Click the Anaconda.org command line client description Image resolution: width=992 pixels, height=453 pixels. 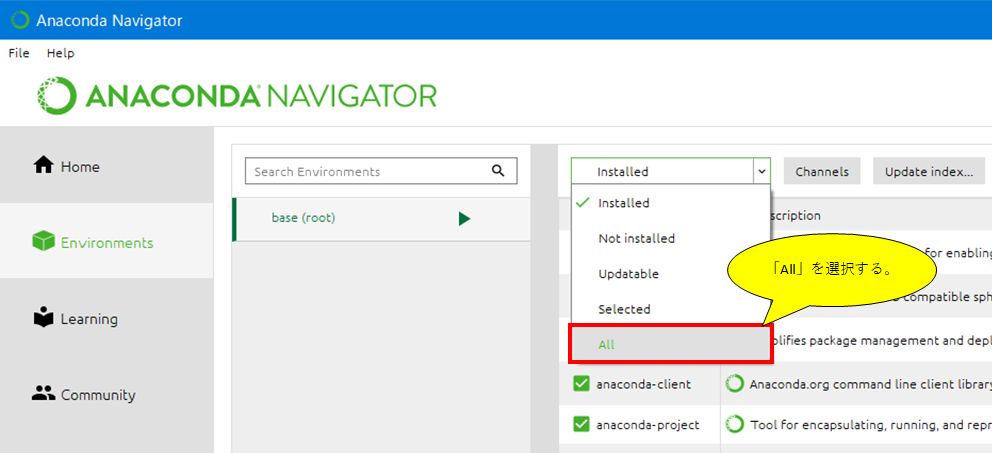870,384
